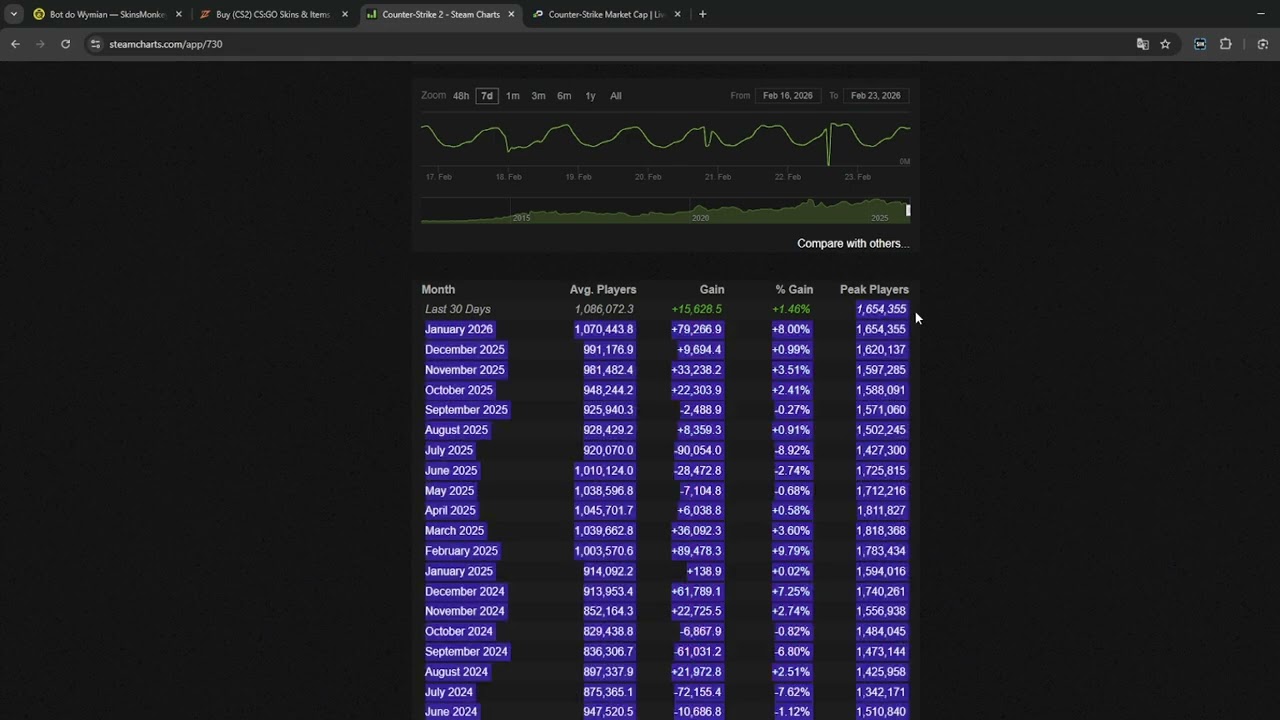Image resolution: width=1280 pixels, height=720 pixels.
Task: Click the browser forward arrow
Action: point(40,44)
